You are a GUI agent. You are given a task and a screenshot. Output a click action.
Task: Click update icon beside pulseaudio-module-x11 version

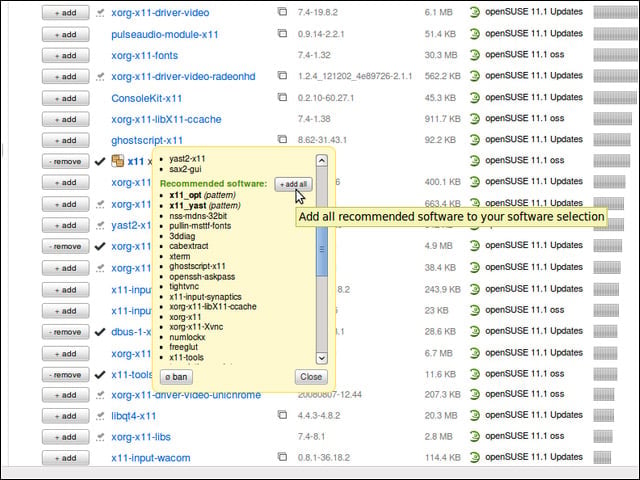click(x=282, y=33)
